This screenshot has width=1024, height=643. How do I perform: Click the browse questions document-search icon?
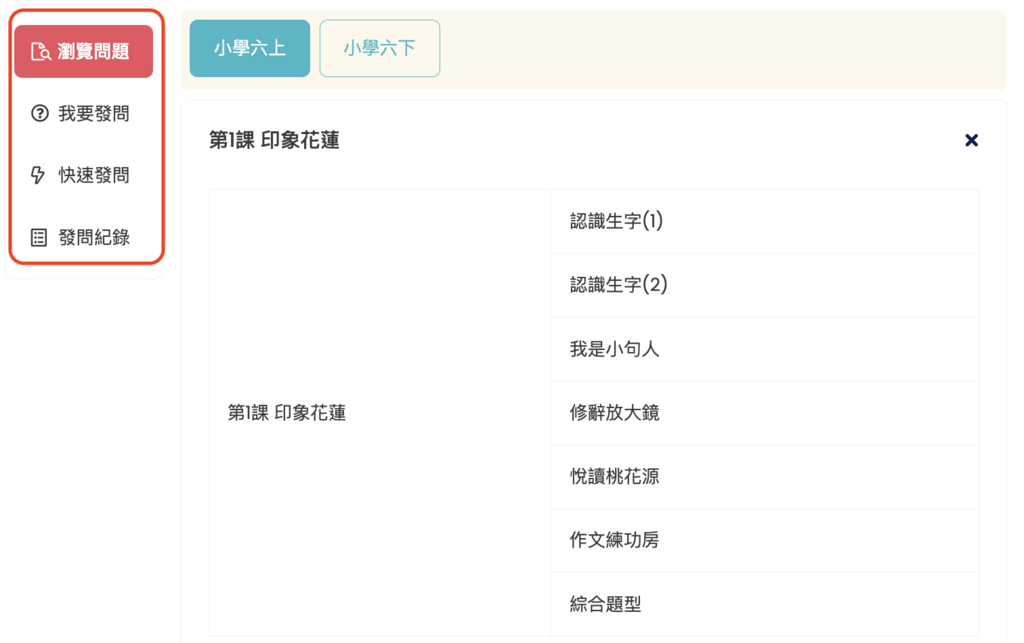click(x=40, y=52)
